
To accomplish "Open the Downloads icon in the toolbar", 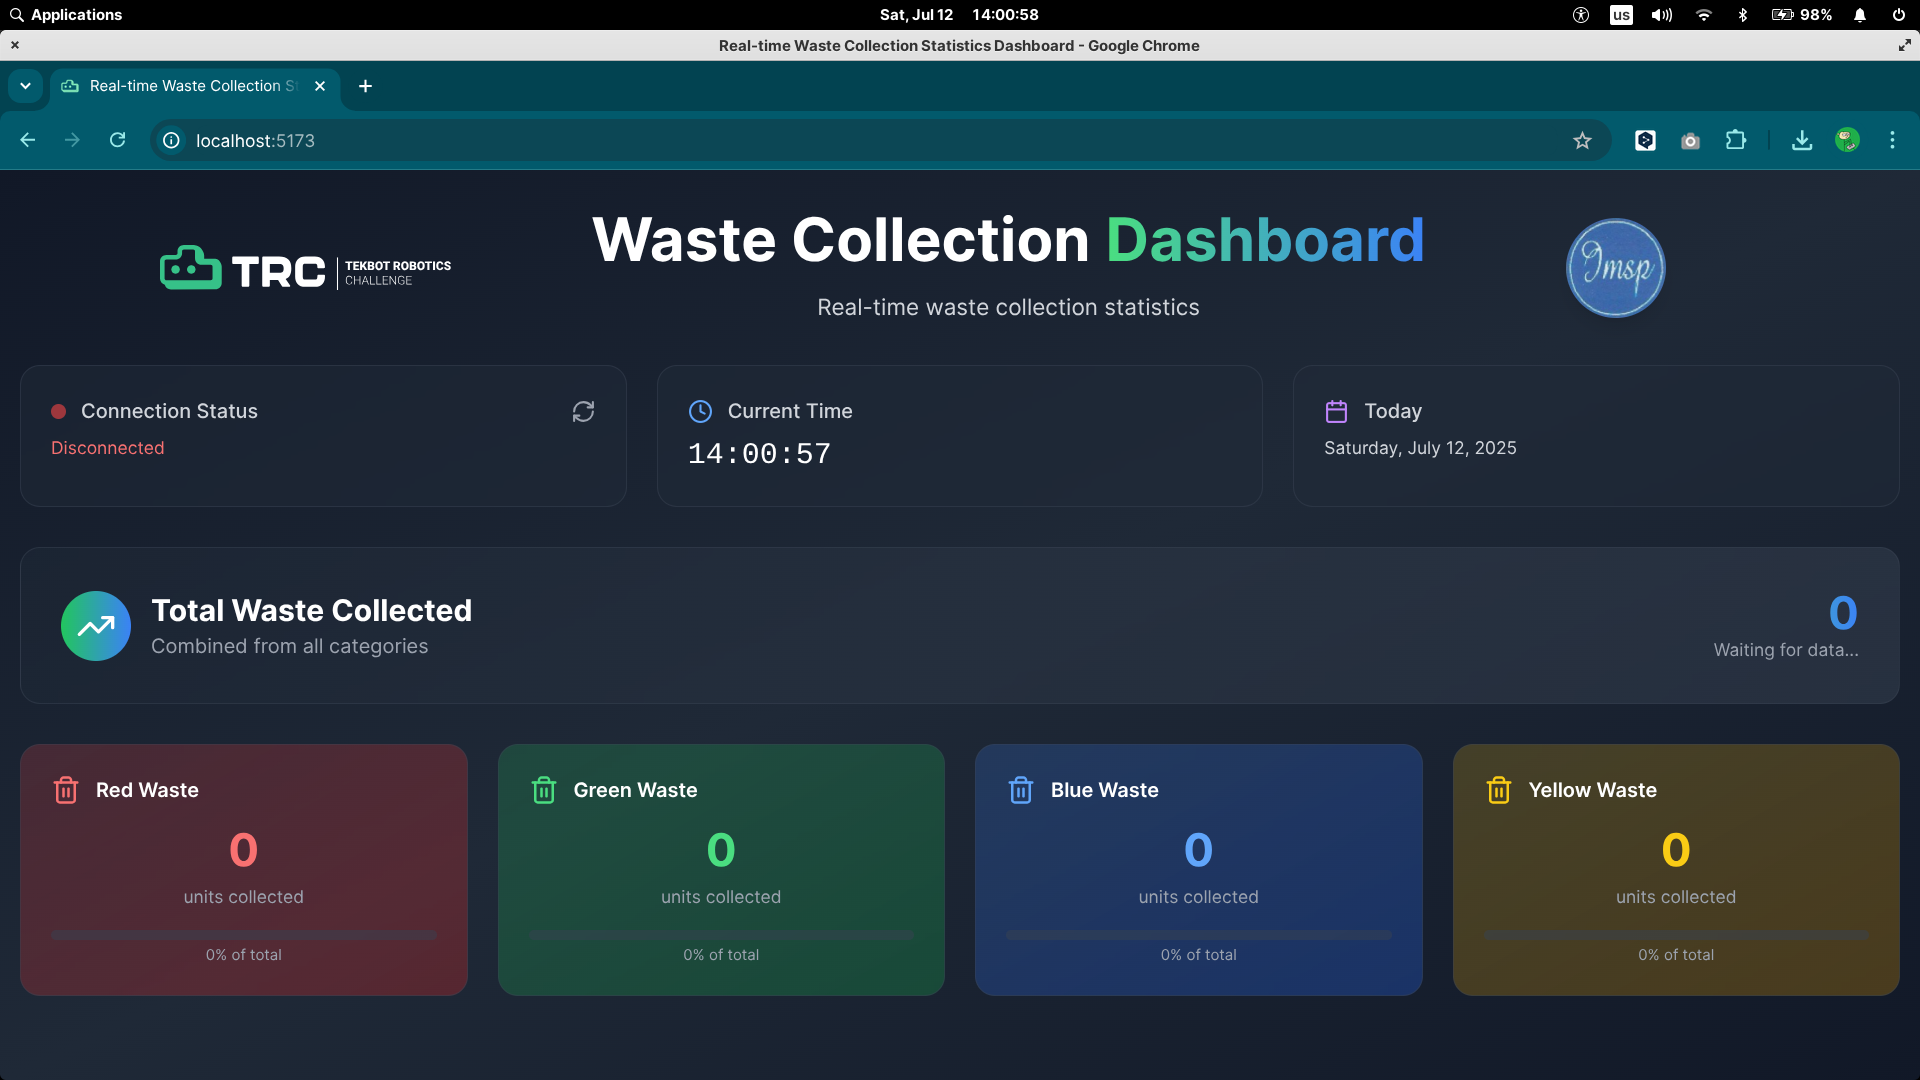I will 1800,140.
